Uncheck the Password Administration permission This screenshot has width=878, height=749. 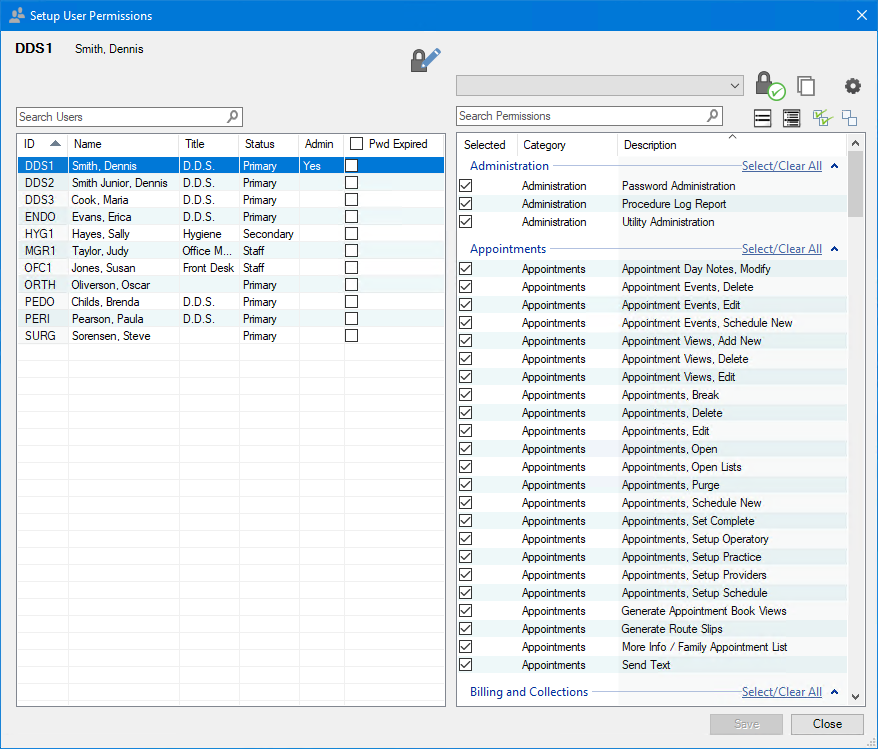[466, 186]
